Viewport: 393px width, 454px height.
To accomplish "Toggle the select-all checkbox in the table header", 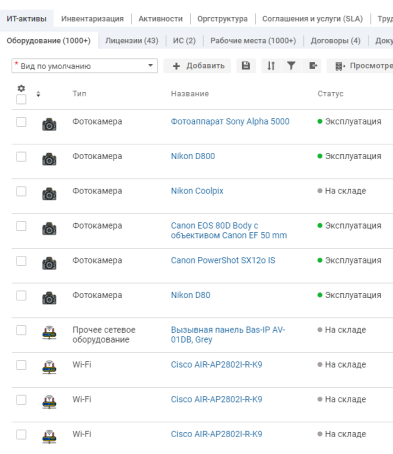I will point(21,99).
